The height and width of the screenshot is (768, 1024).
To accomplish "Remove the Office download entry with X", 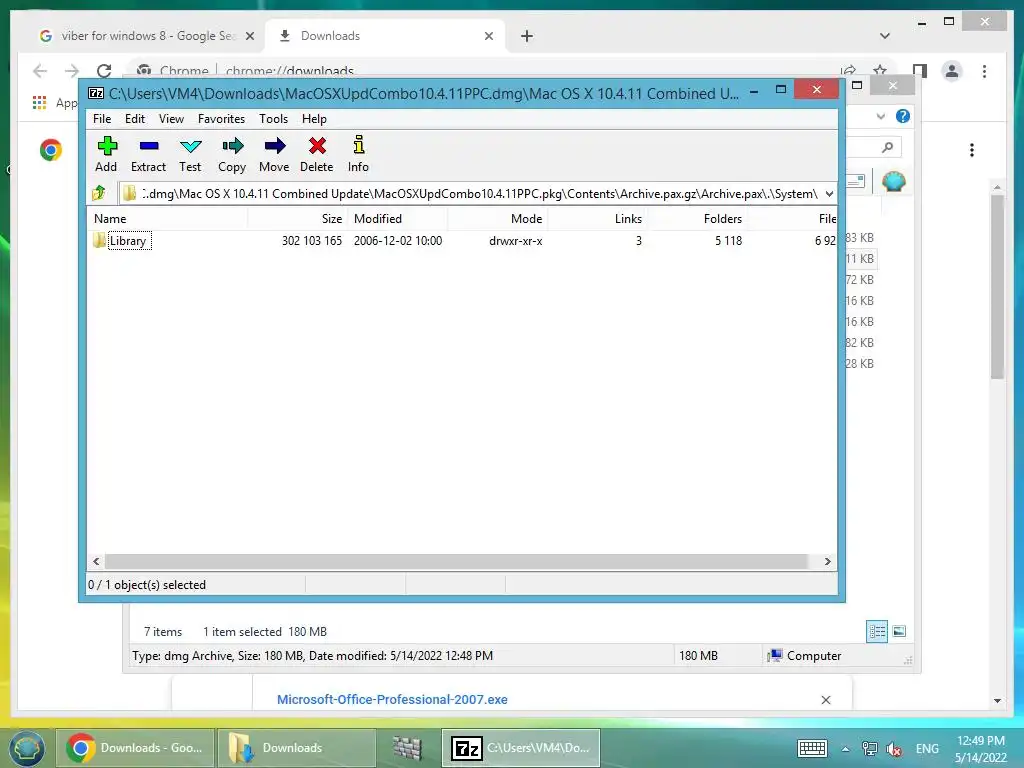I will coord(825,700).
